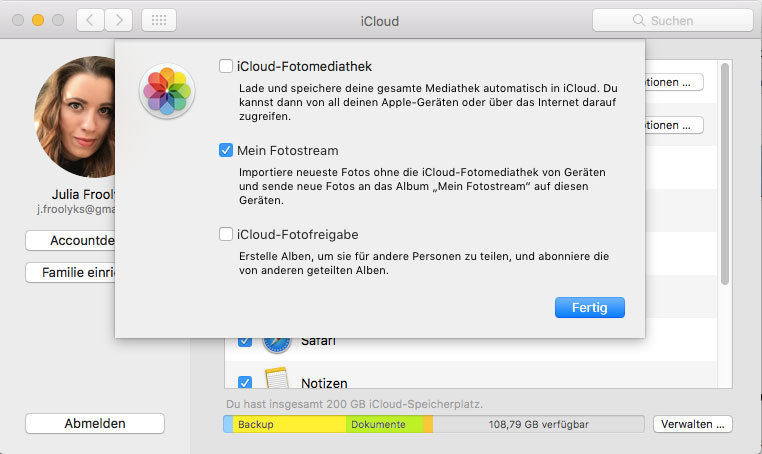Click the yellow minimize window button
The height and width of the screenshot is (454, 762).
[38, 20]
